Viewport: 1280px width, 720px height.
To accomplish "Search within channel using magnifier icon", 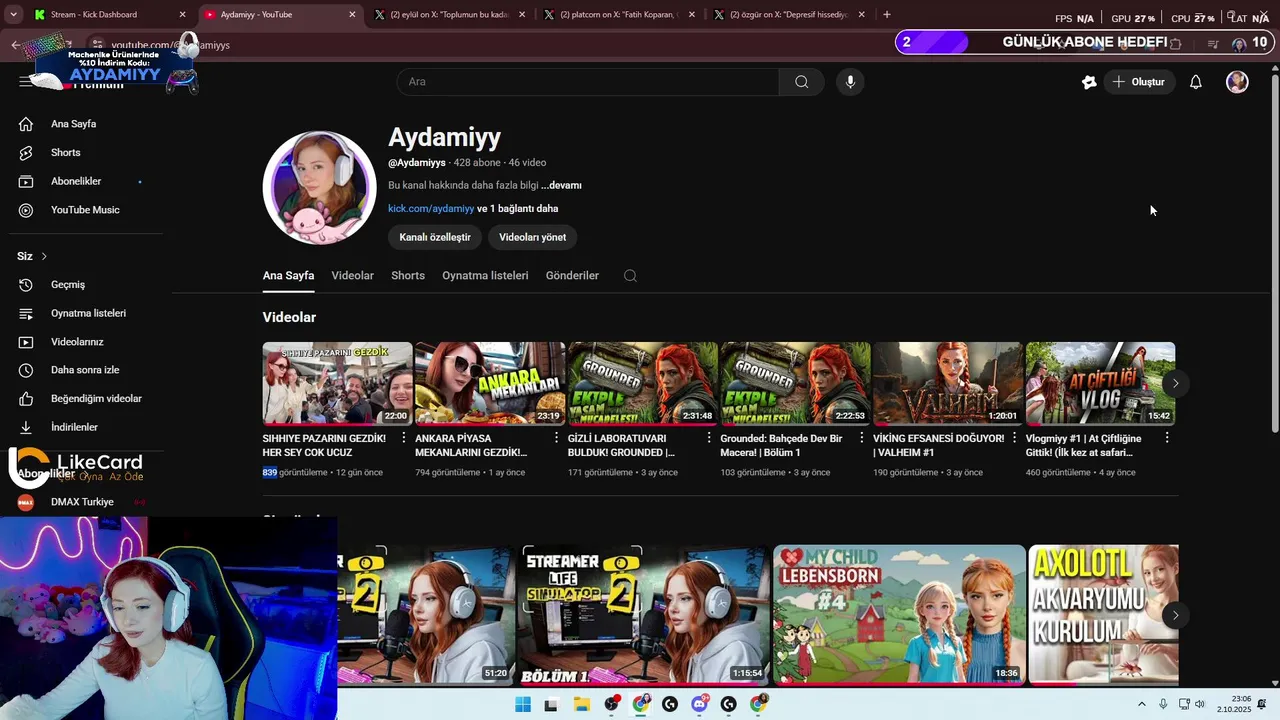I will point(630,276).
